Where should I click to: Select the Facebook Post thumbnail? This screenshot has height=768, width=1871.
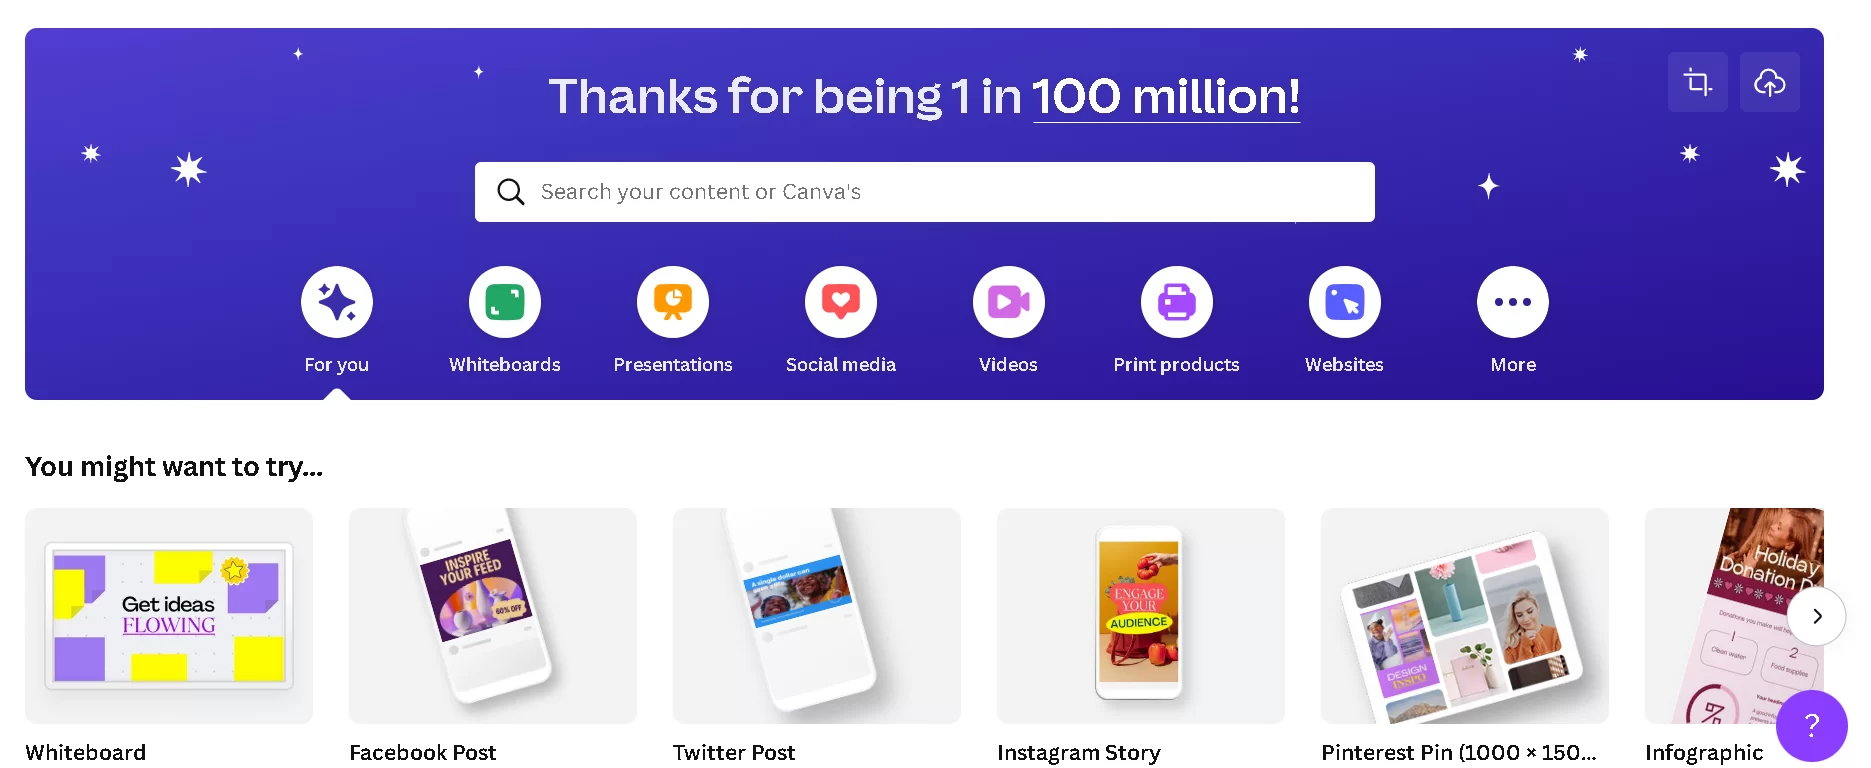[493, 616]
